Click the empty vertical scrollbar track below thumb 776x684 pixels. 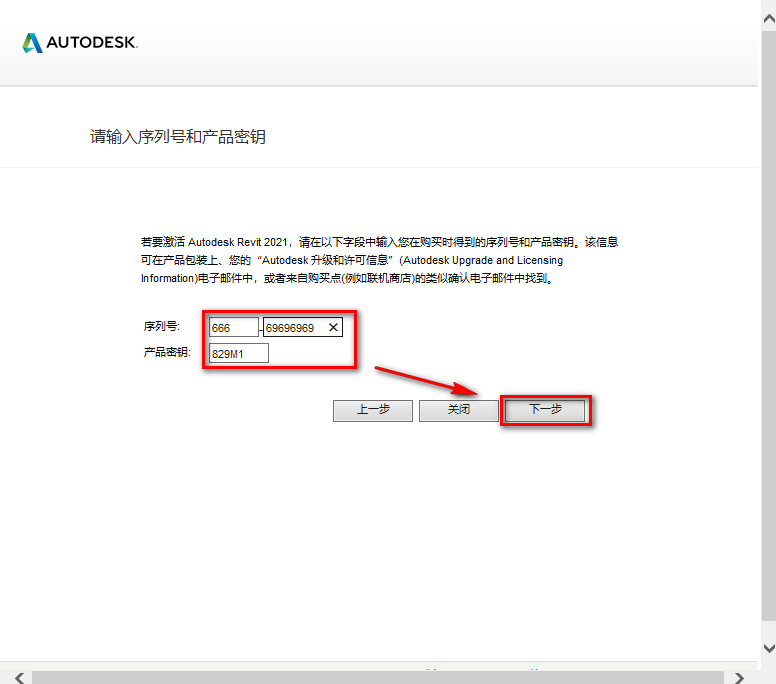pos(768,628)
